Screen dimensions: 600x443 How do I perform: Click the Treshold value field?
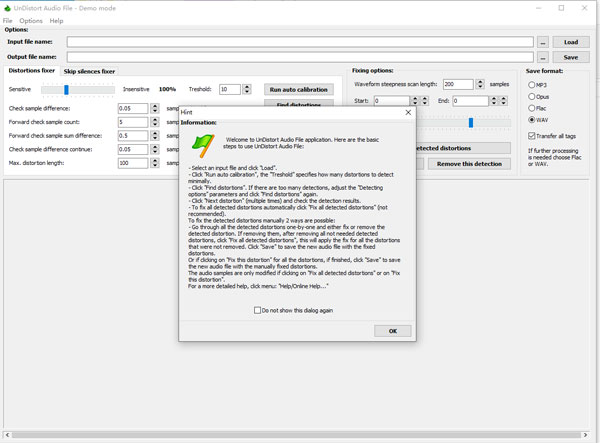[x=230, y=89]
